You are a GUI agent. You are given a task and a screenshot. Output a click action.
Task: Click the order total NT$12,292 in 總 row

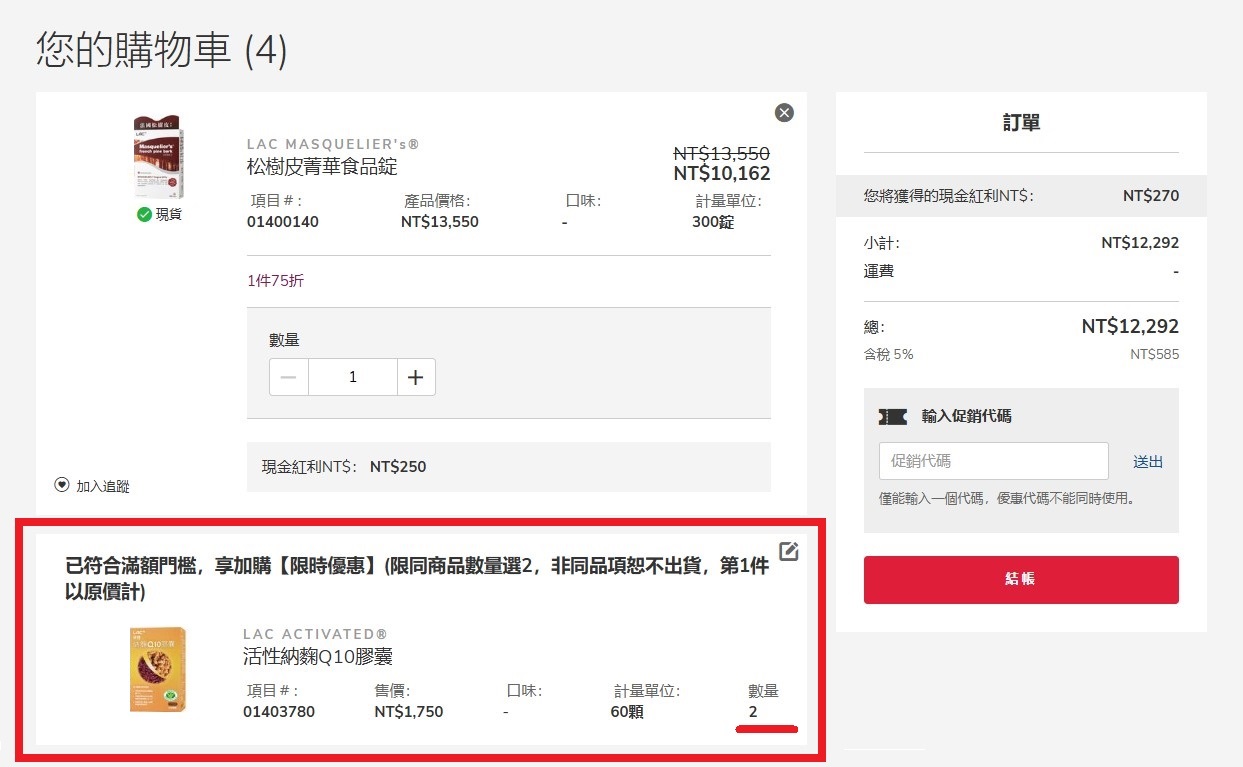(x=1130, y=326)
